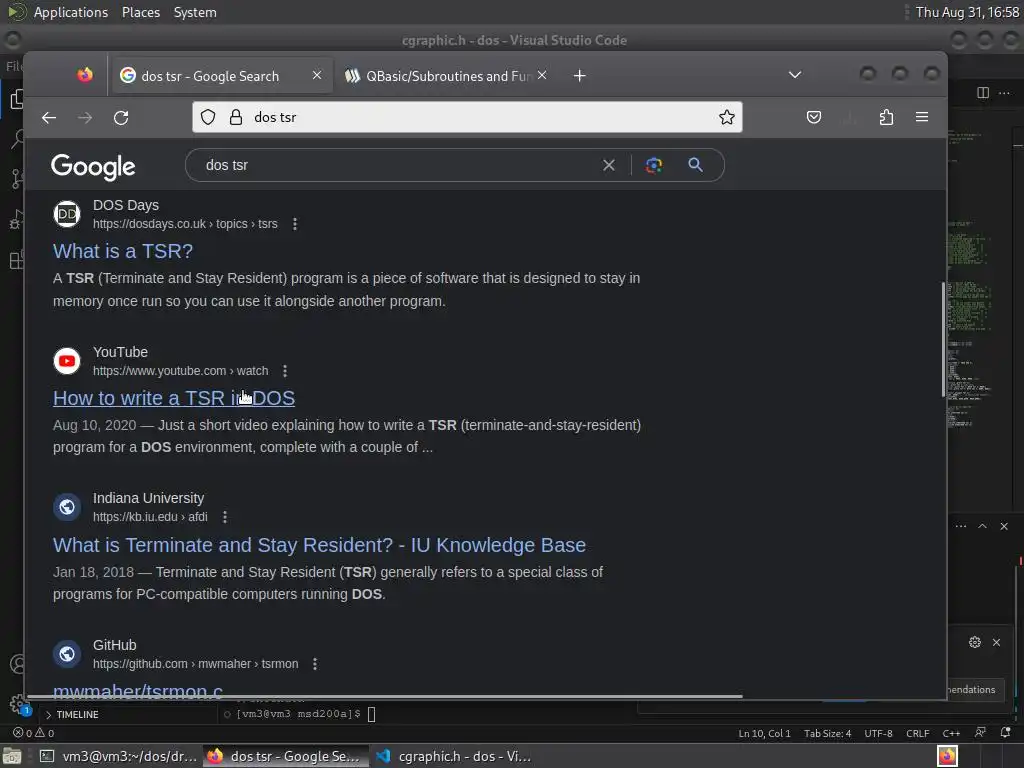1024x768 pixels.
Task: Open the Places menu
Action: [x=141, y=12]
